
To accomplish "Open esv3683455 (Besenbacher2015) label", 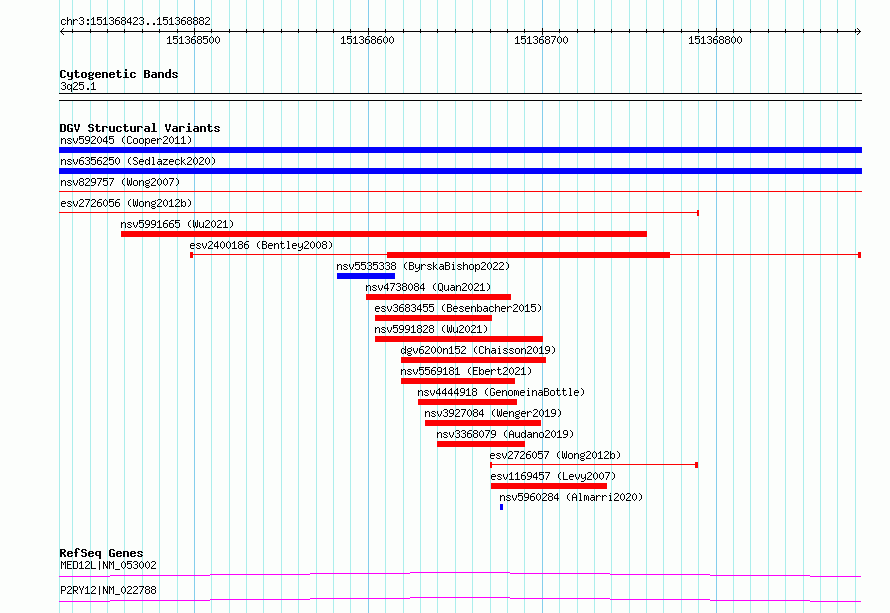I will (458, 308).
